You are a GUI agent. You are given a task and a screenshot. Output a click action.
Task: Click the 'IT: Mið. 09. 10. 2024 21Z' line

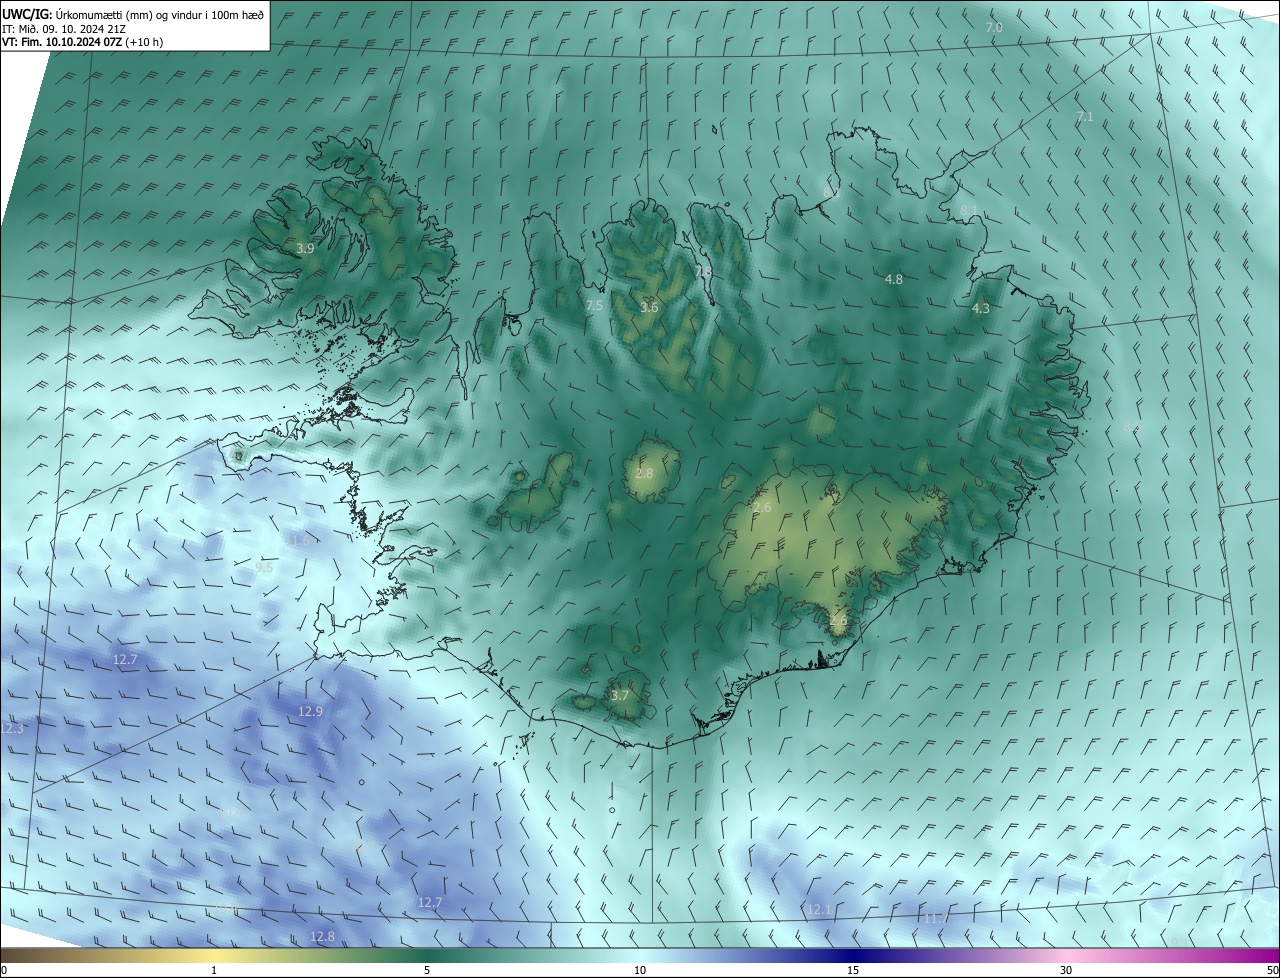point(66,28)
